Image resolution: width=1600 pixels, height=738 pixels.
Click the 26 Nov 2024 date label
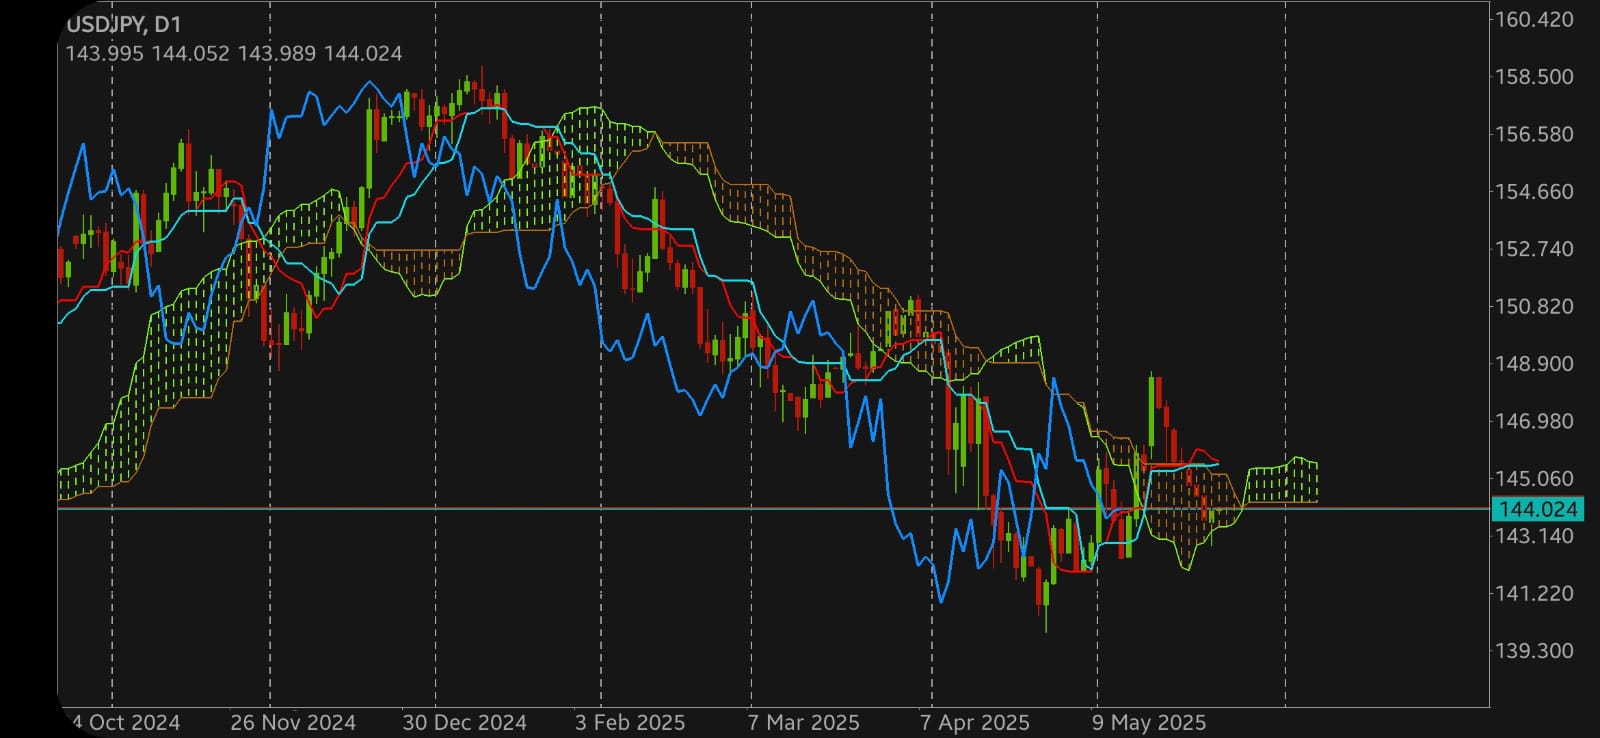coord(293,722)
